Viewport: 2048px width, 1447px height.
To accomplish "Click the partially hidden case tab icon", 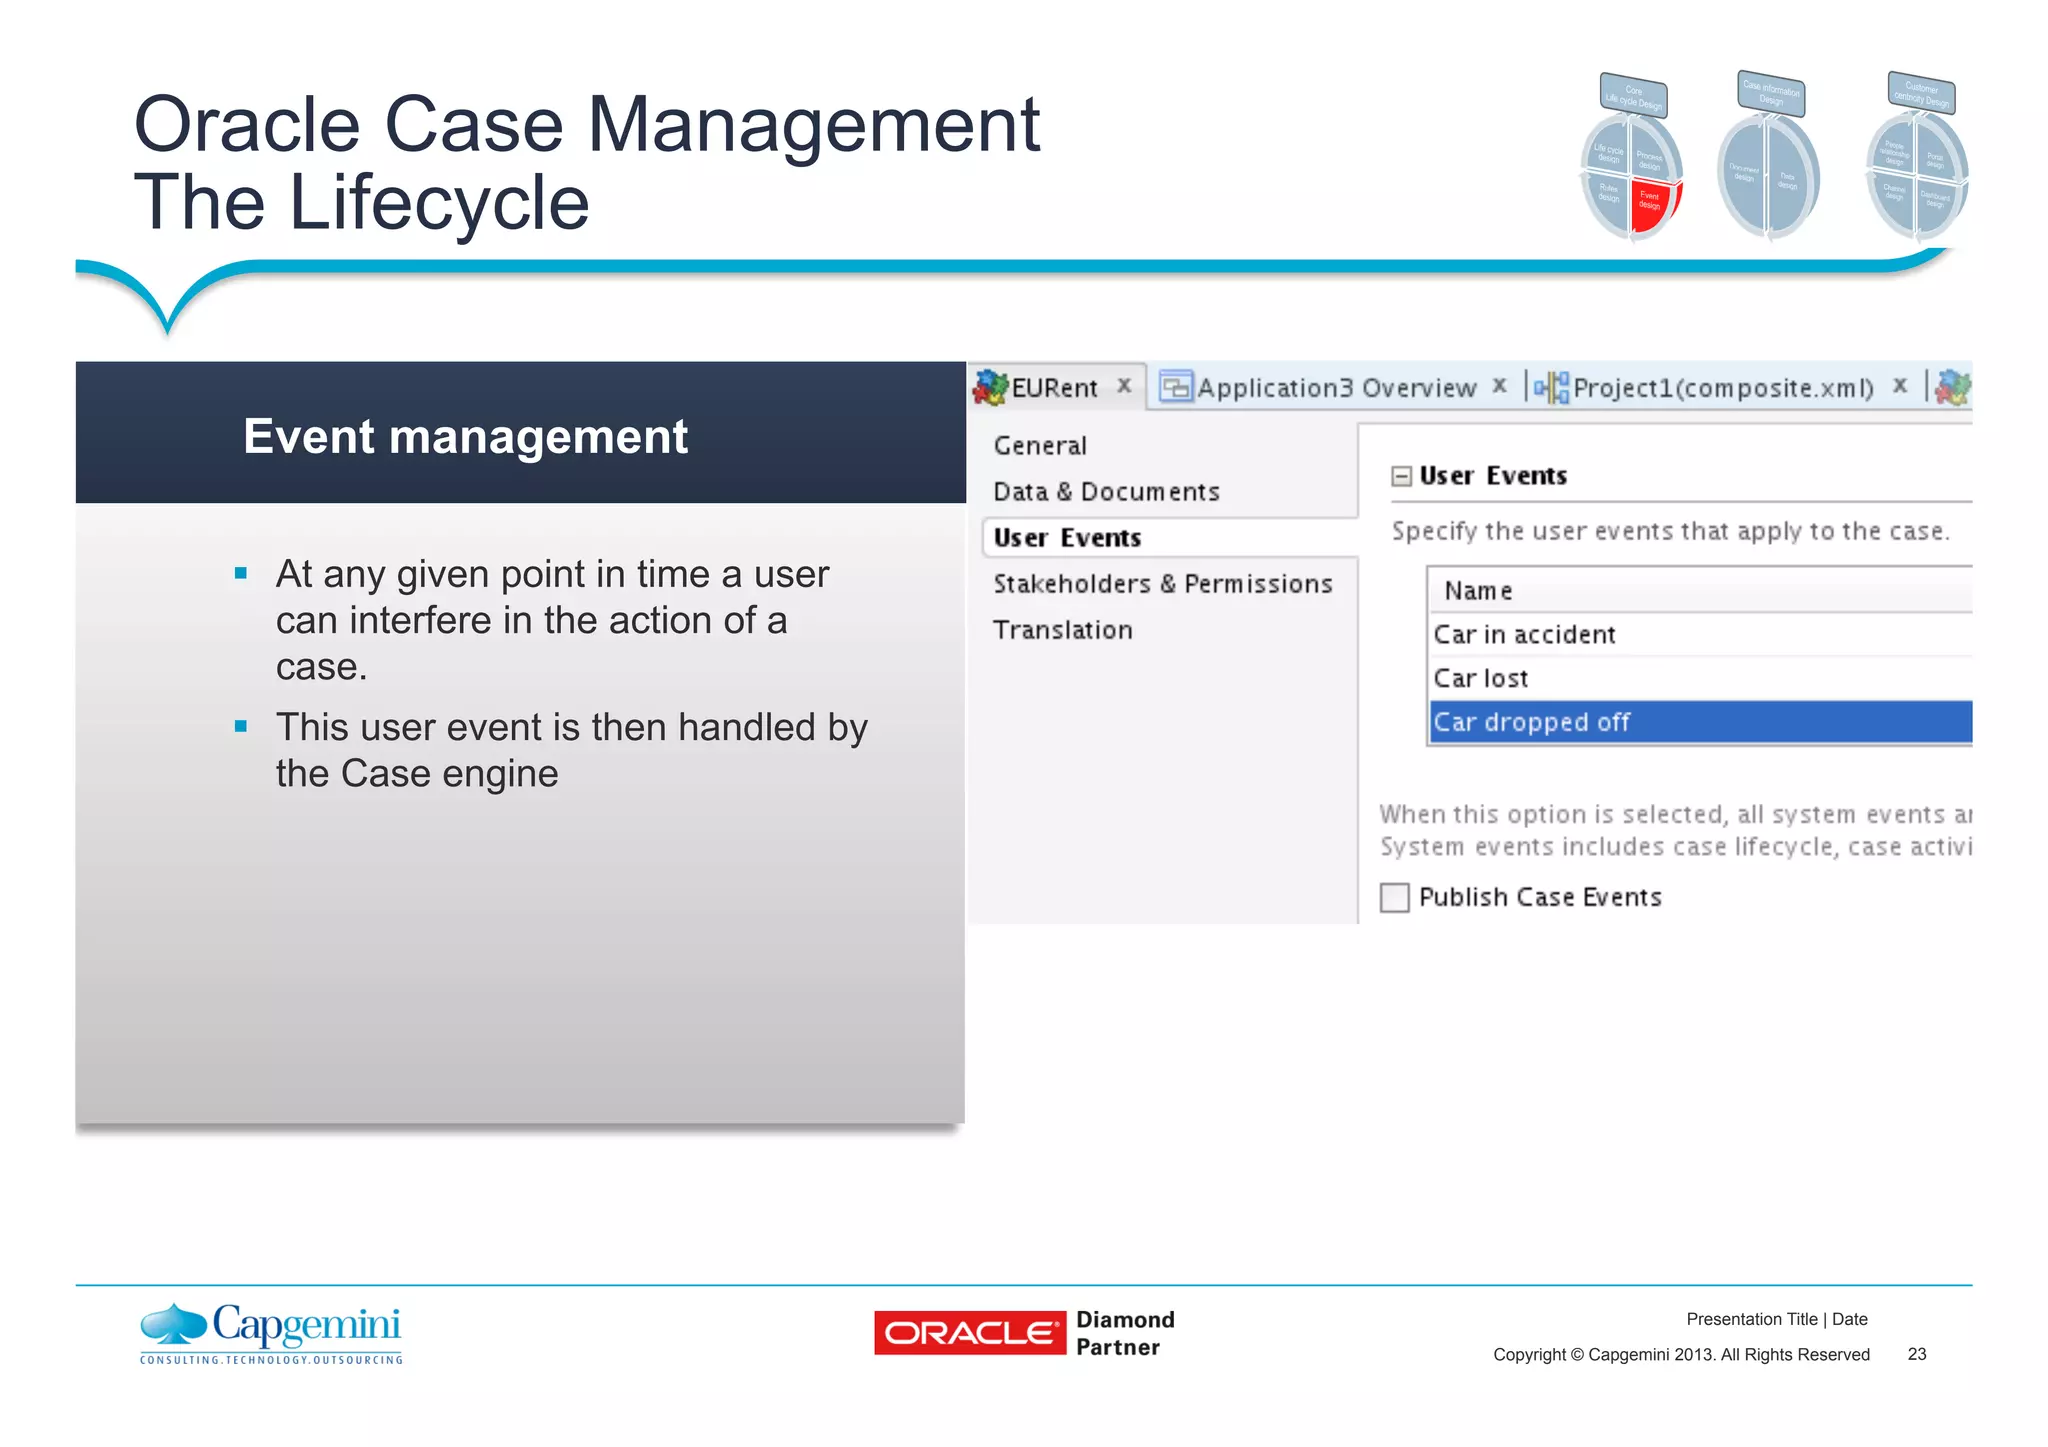I will tap(1953, 387).
